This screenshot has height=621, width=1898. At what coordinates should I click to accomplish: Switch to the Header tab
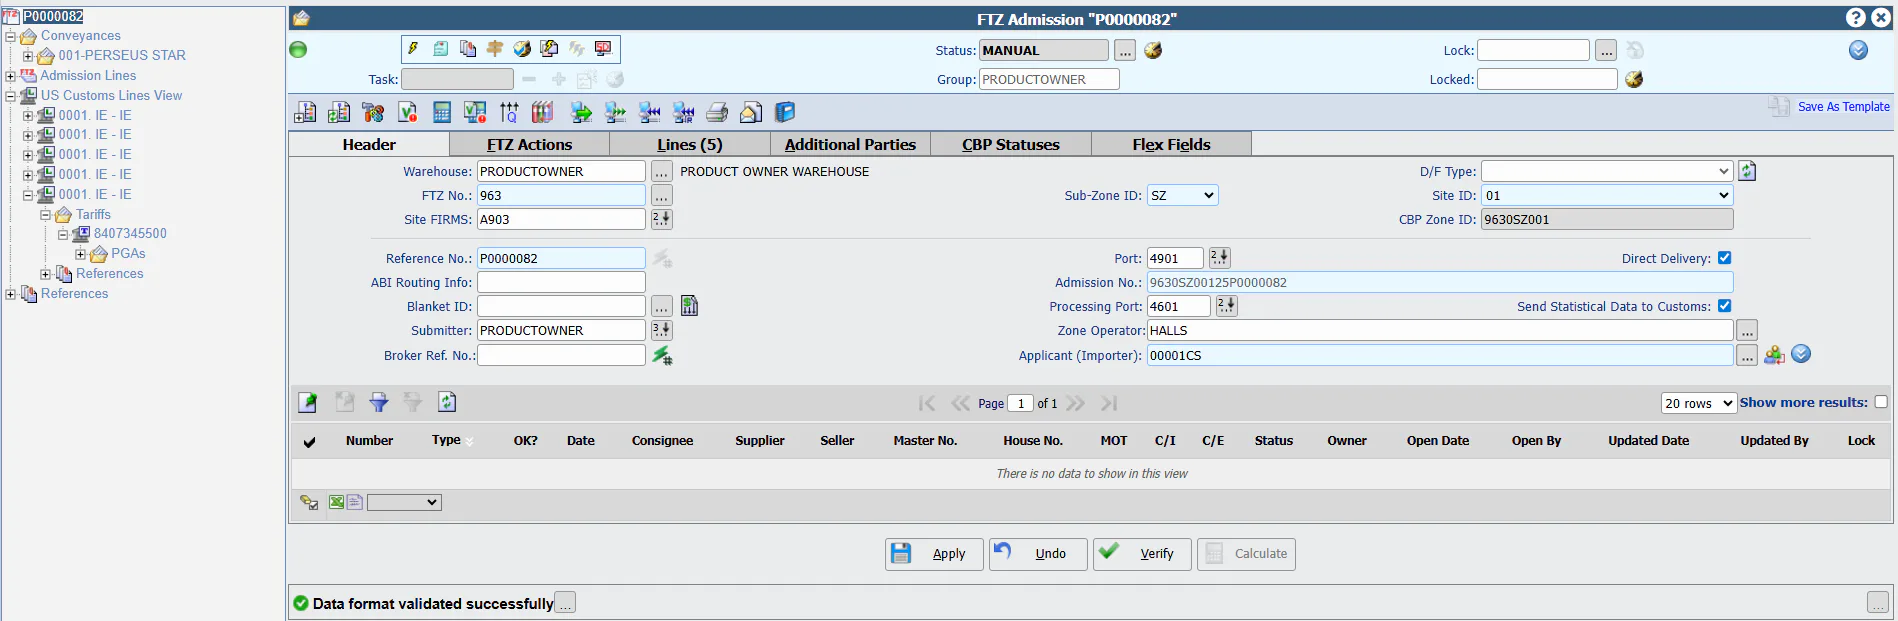[369, 144]
